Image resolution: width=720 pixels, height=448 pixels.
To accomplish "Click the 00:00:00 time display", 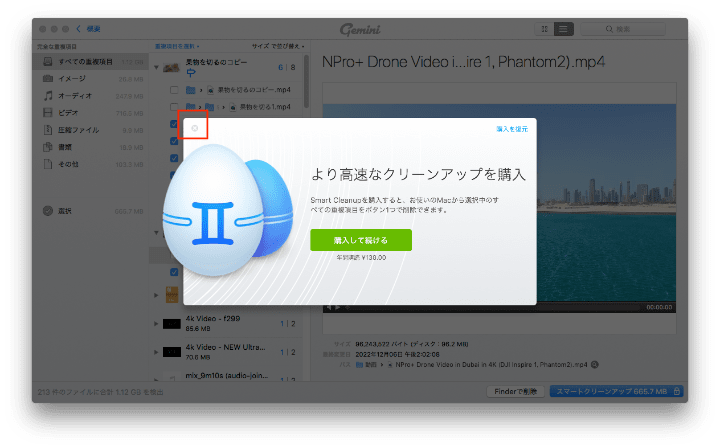I will pyautogui.click(x=659, y=308).
